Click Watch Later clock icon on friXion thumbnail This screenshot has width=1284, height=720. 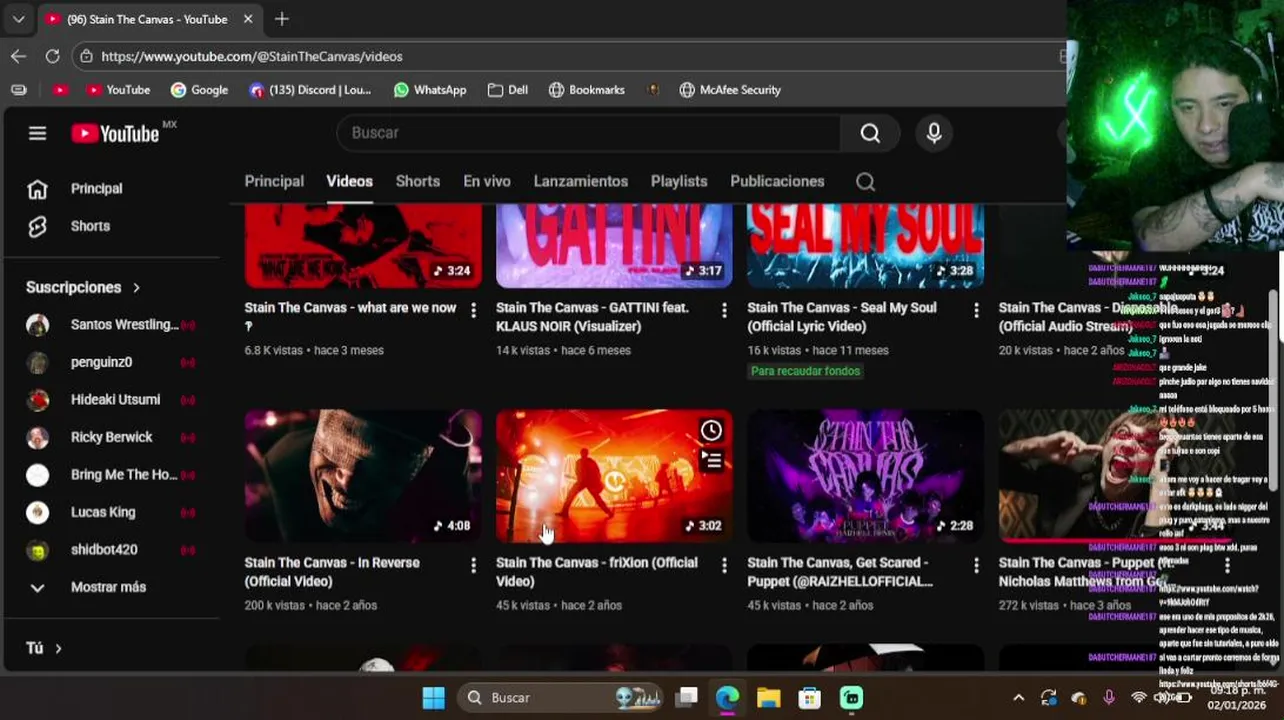tap(711, 430)
